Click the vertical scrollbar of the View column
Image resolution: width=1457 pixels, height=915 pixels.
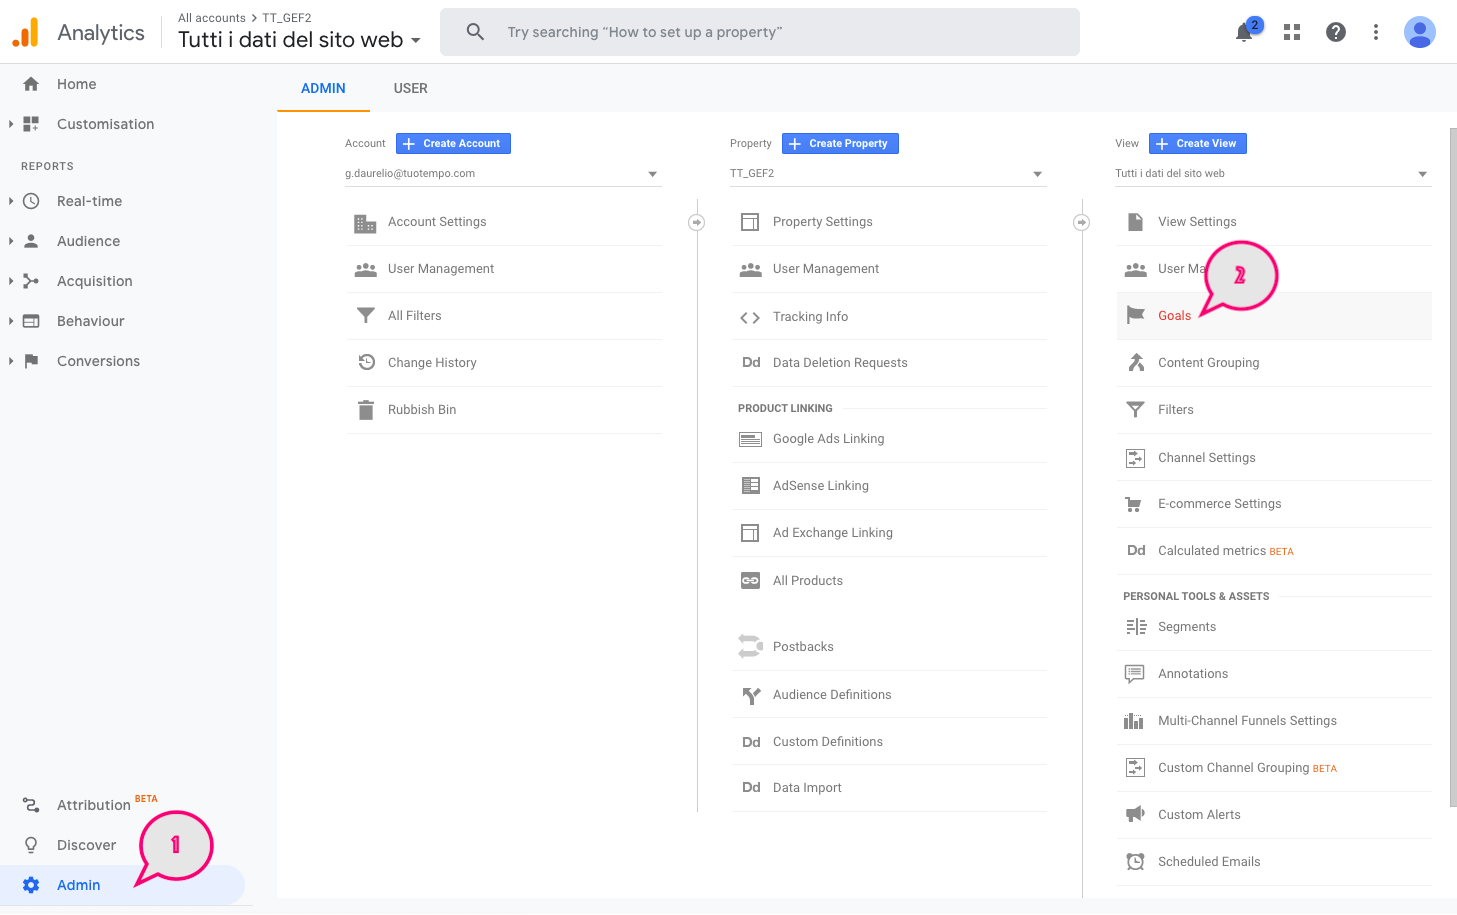[x=1453, y=467]
